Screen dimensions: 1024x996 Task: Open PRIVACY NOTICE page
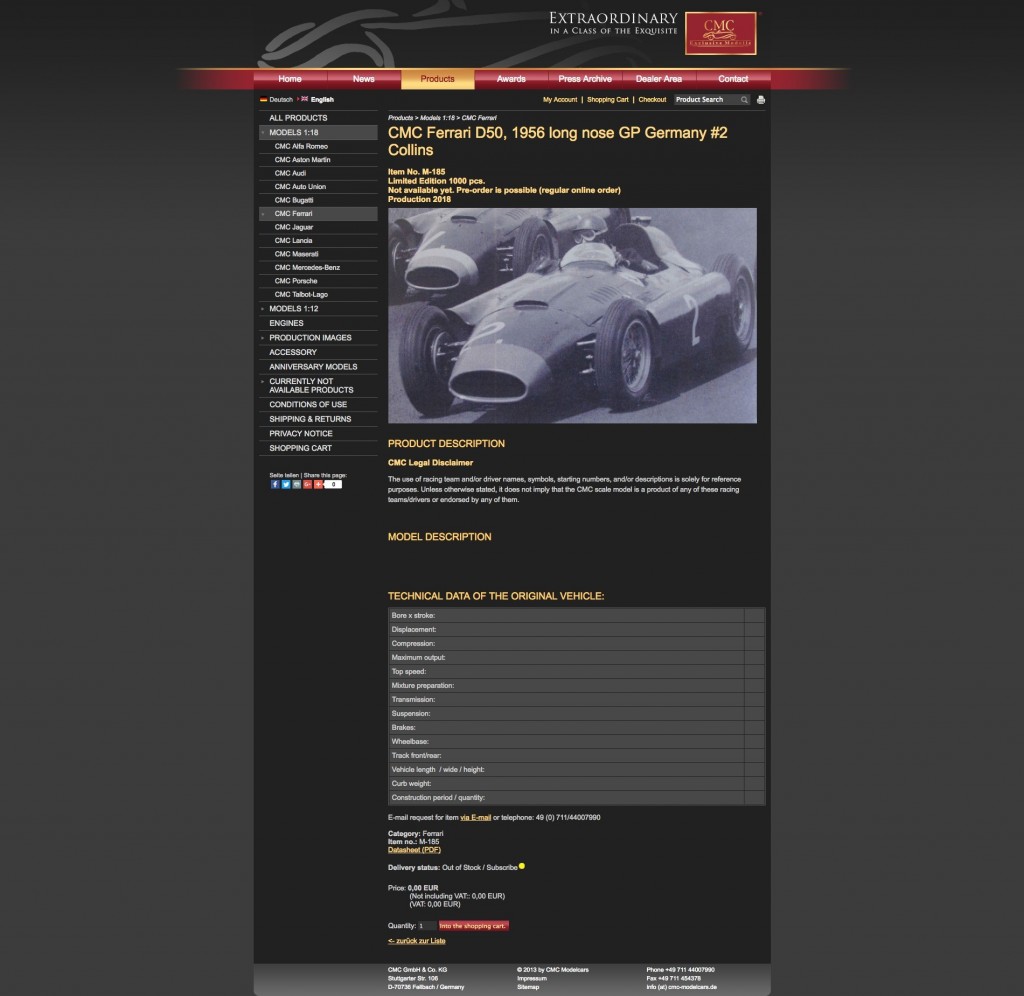(x=318, y=434)
